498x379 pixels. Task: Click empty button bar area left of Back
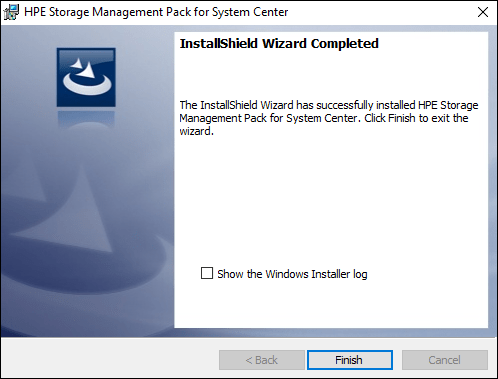tap(110, 359)
